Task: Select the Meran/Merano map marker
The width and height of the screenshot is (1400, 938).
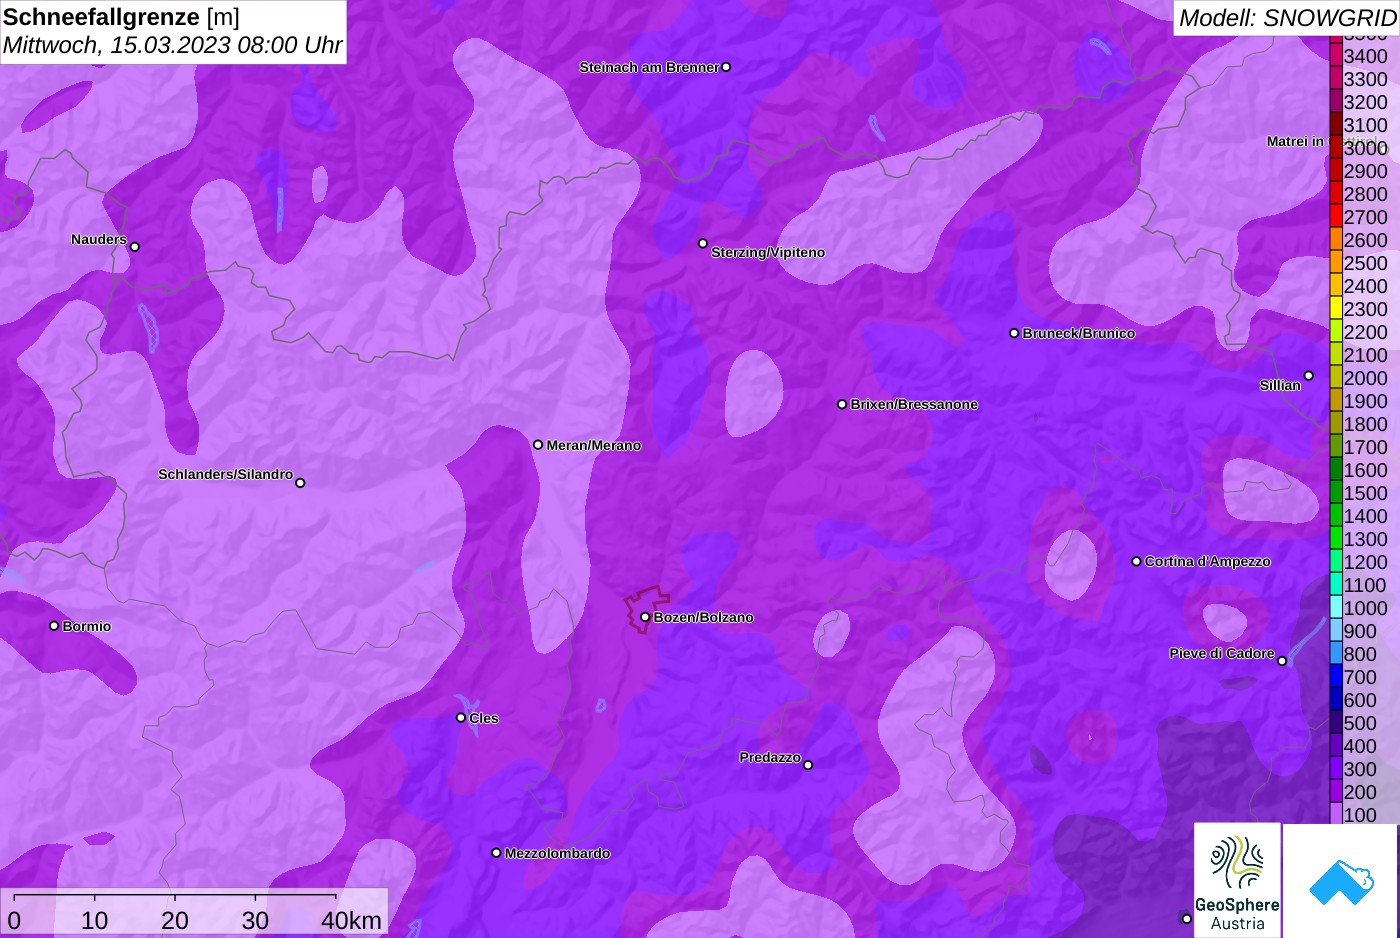Action: pos(538,445)
